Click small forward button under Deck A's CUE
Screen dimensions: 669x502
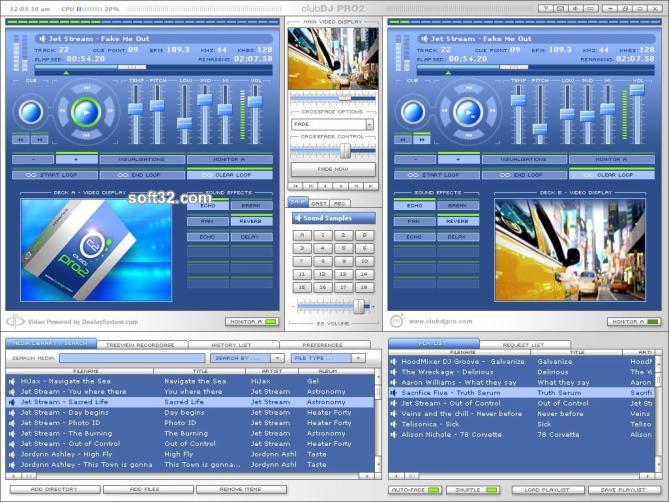point(39,139)
